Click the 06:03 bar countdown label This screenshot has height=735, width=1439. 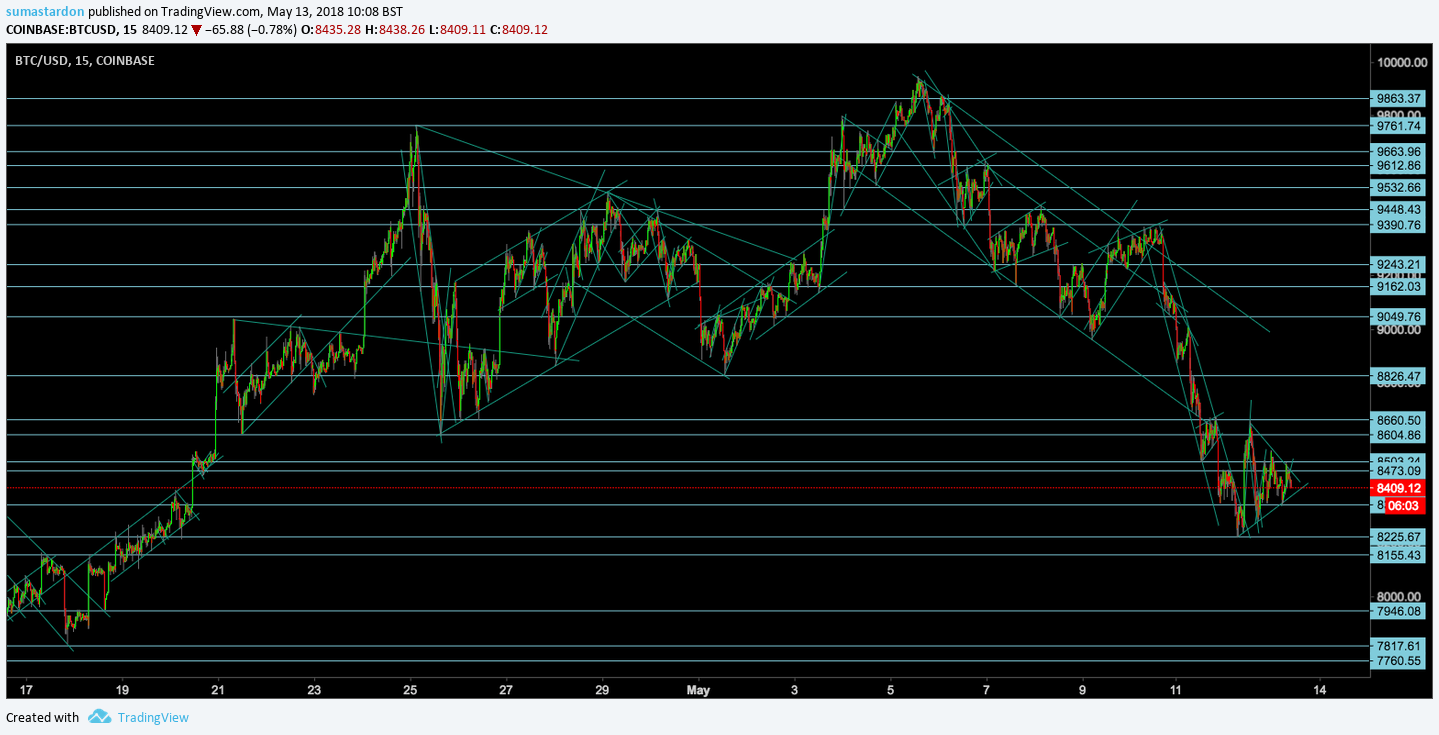tap(1405, 506)
